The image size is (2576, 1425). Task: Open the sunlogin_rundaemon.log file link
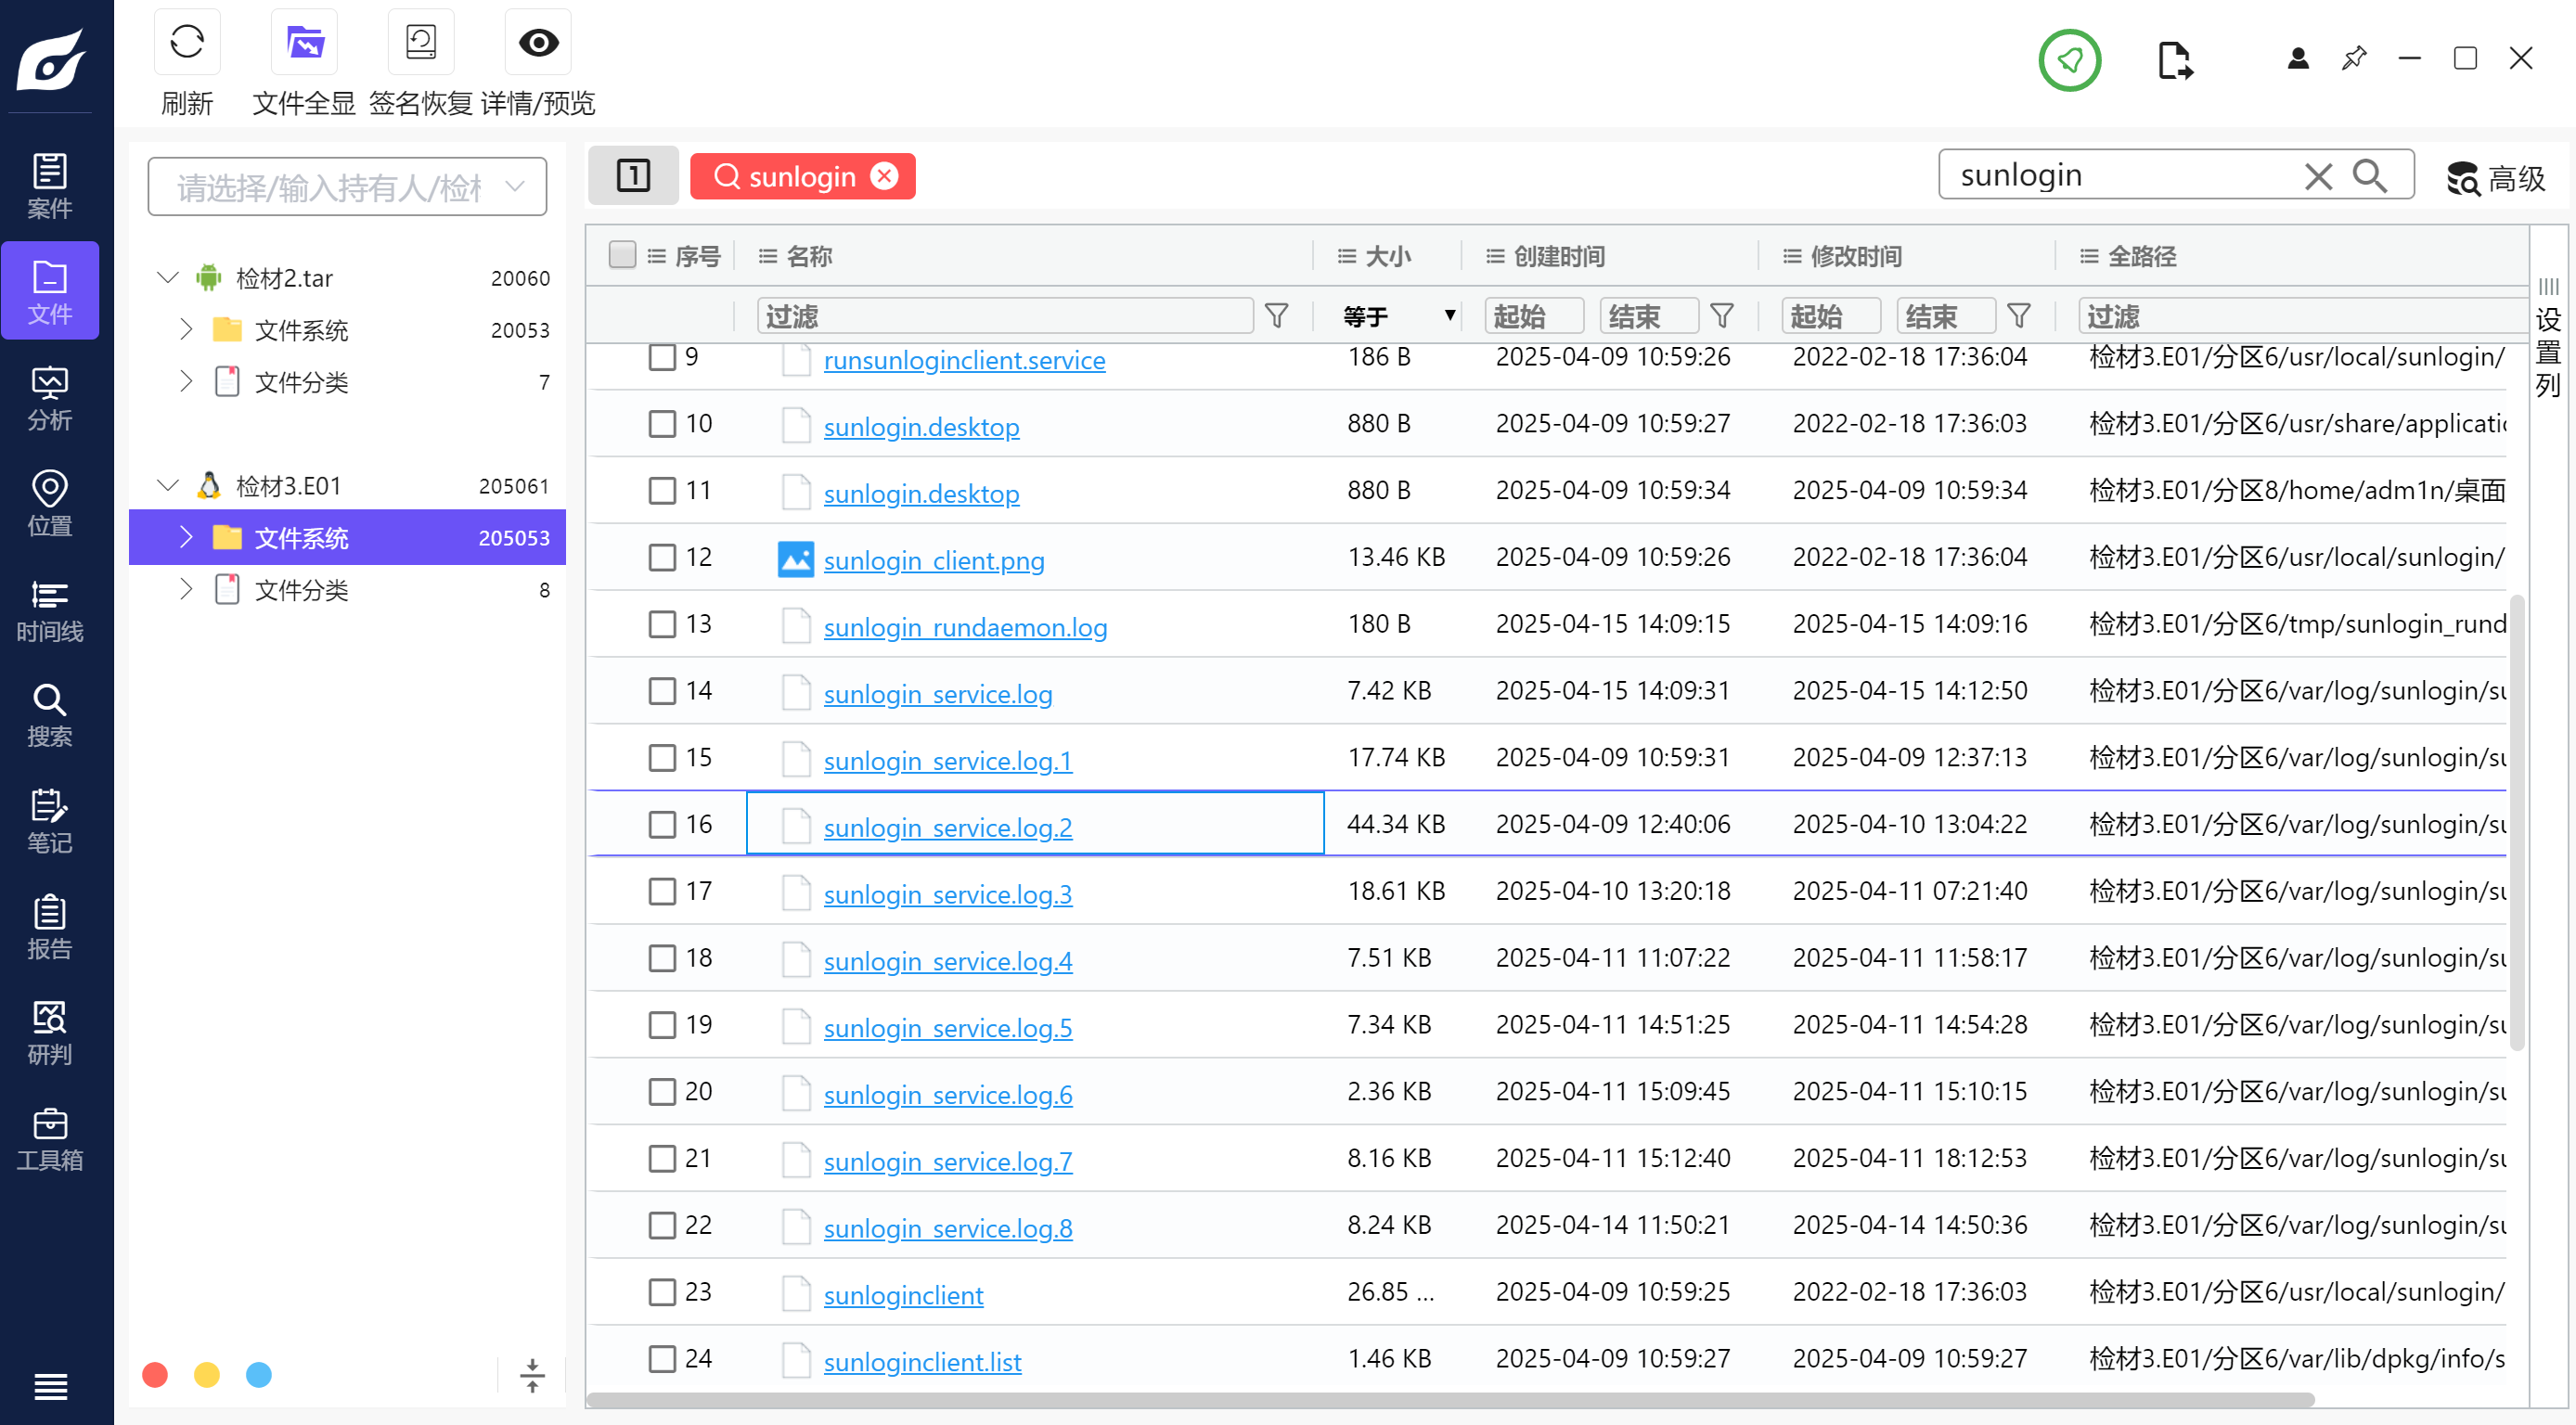coord(964,627)
